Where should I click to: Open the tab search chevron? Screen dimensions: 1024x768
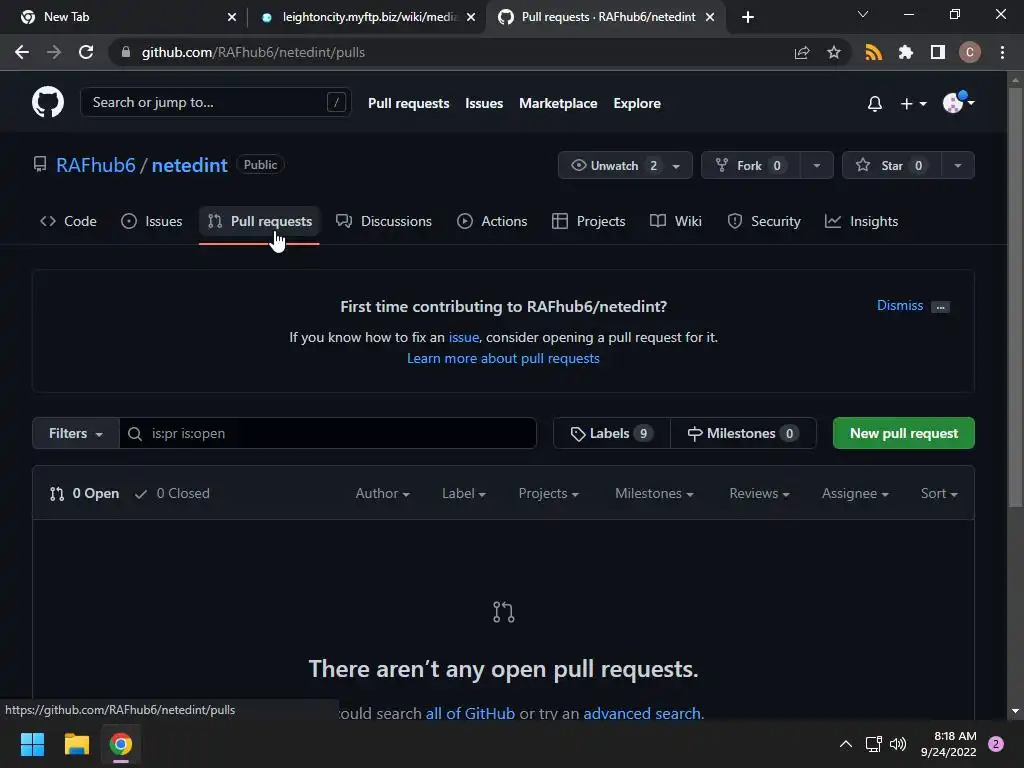pyautogui.click(x=863, y=14)
